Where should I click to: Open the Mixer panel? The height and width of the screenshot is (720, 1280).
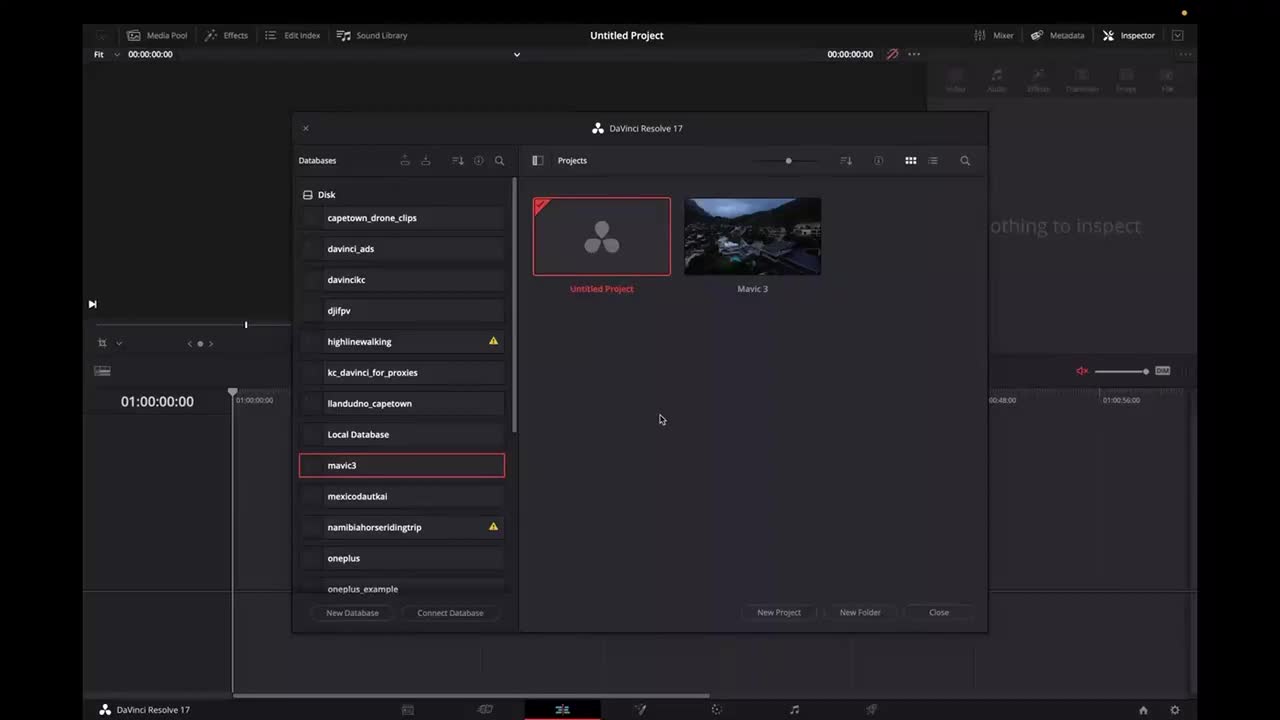pos(994,35)
